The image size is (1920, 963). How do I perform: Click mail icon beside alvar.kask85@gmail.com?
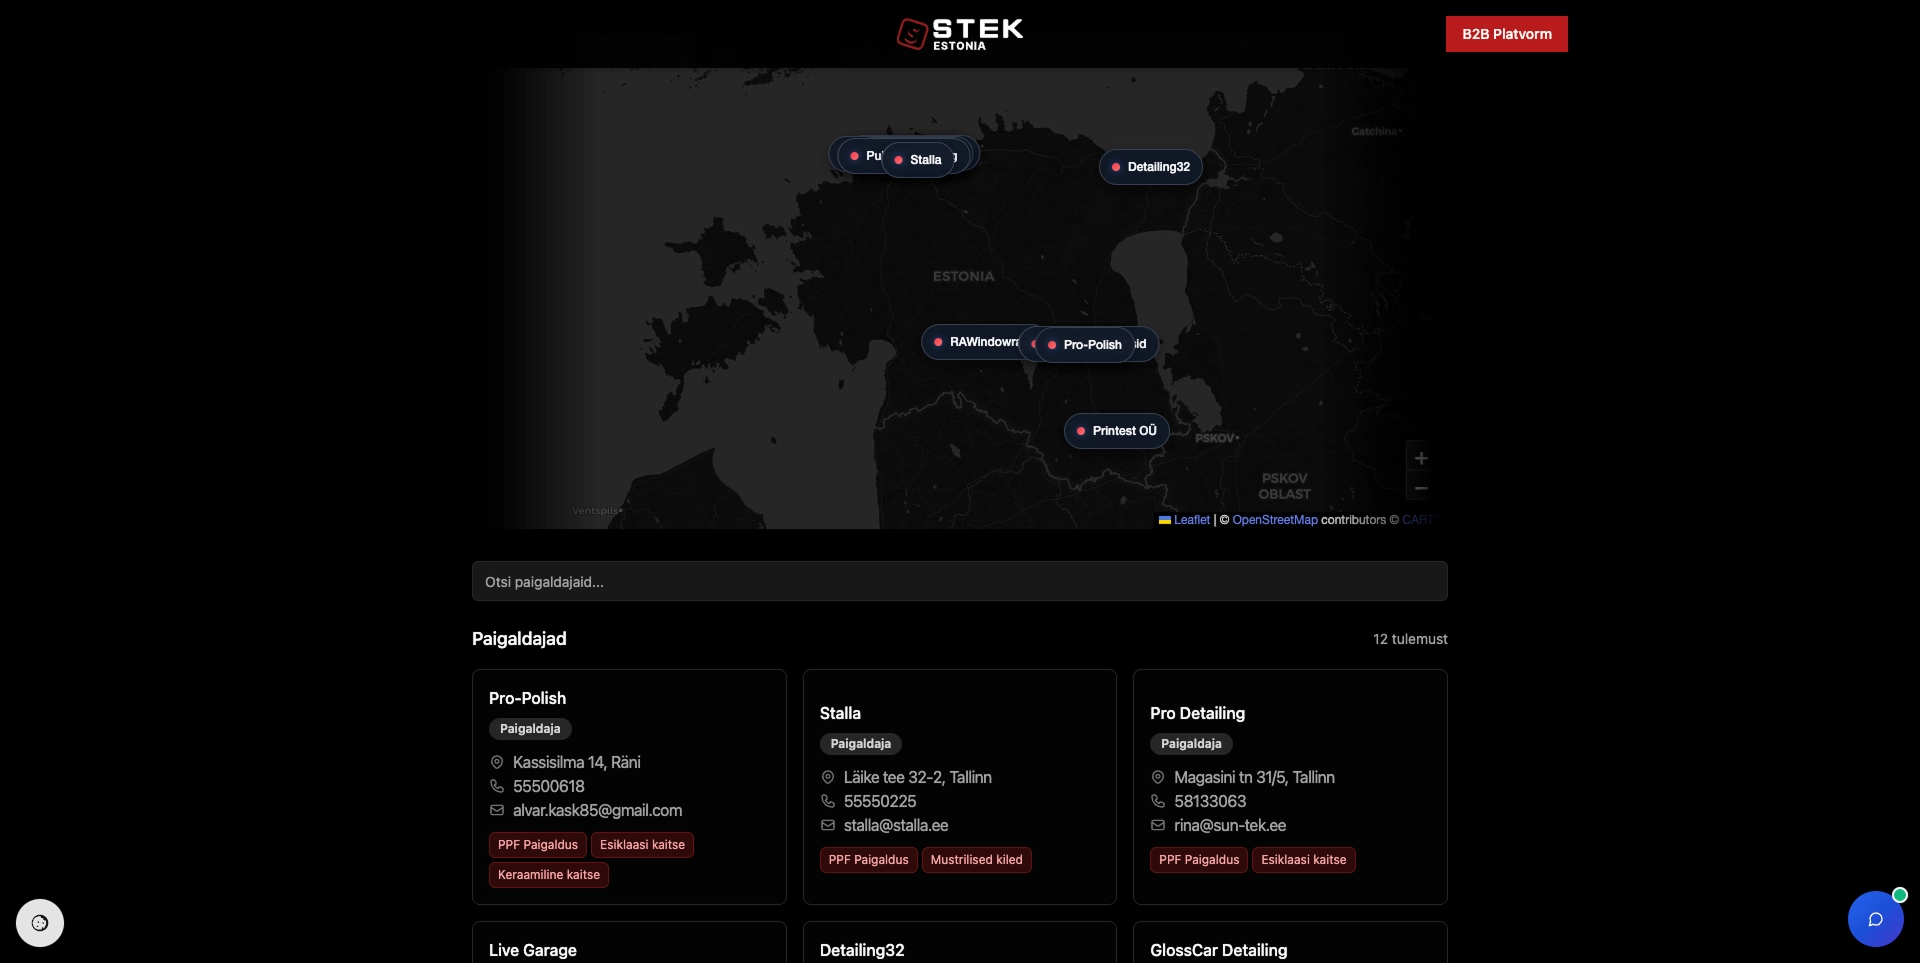point(497,810)
